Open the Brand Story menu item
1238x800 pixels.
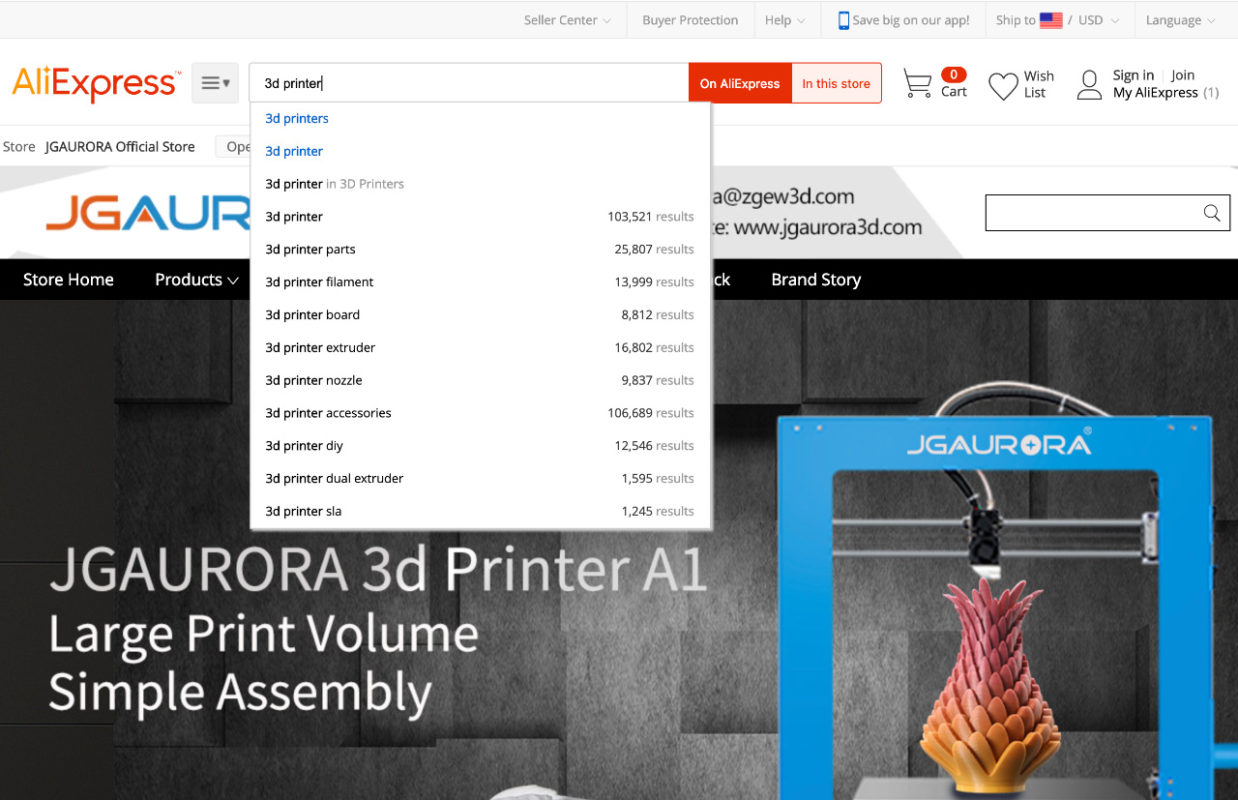pos(815,280)
